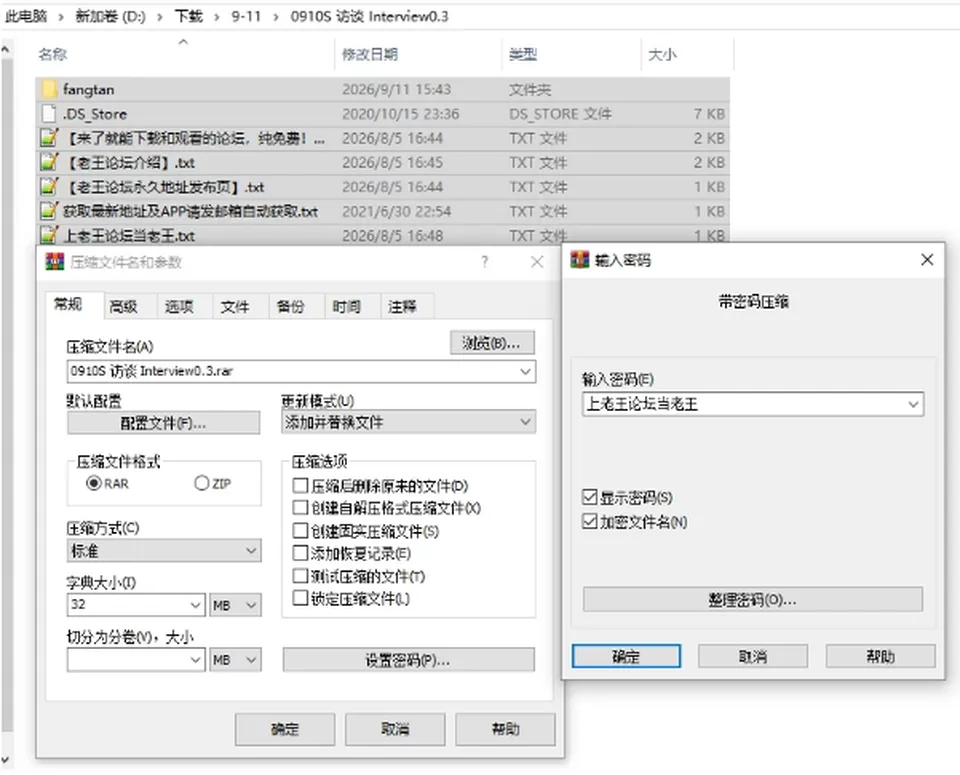
Task: Click chevron after 9-11 in address bar
Action: coord(276,17)
